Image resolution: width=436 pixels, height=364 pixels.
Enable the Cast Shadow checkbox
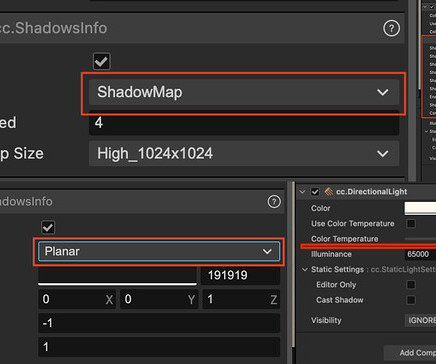[411, 300]
